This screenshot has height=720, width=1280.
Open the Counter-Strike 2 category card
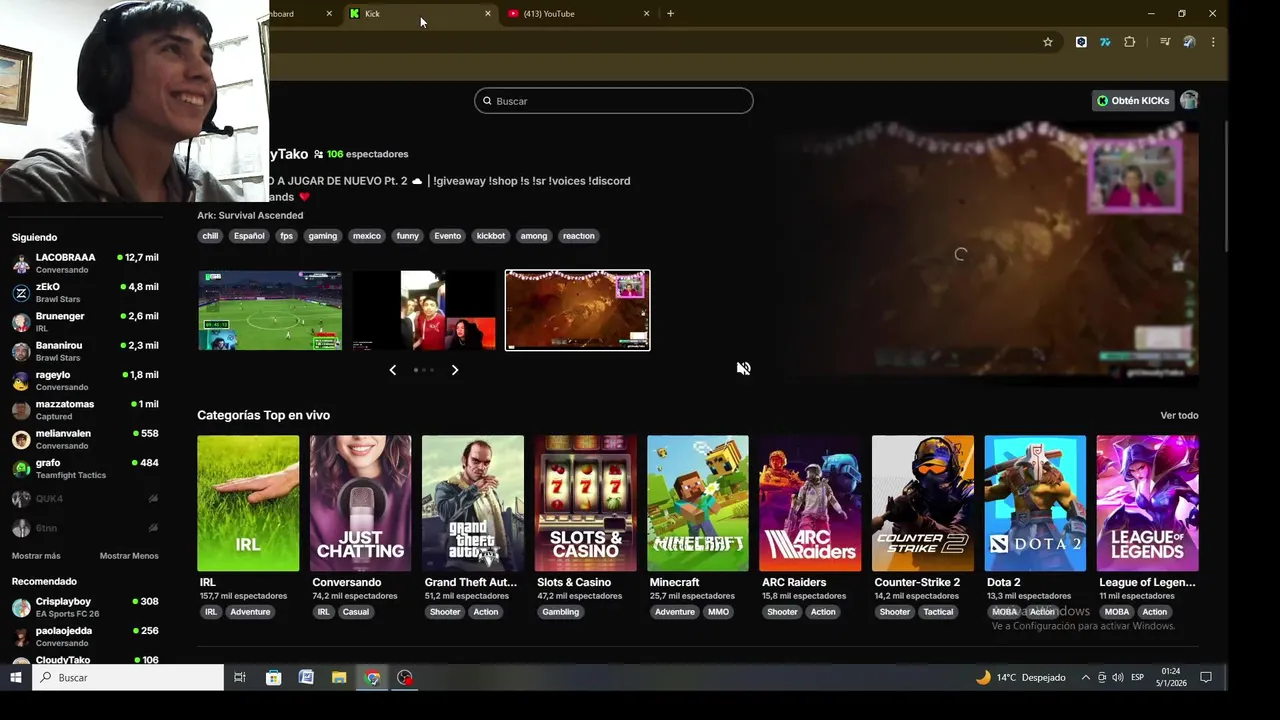click(923, 503)
